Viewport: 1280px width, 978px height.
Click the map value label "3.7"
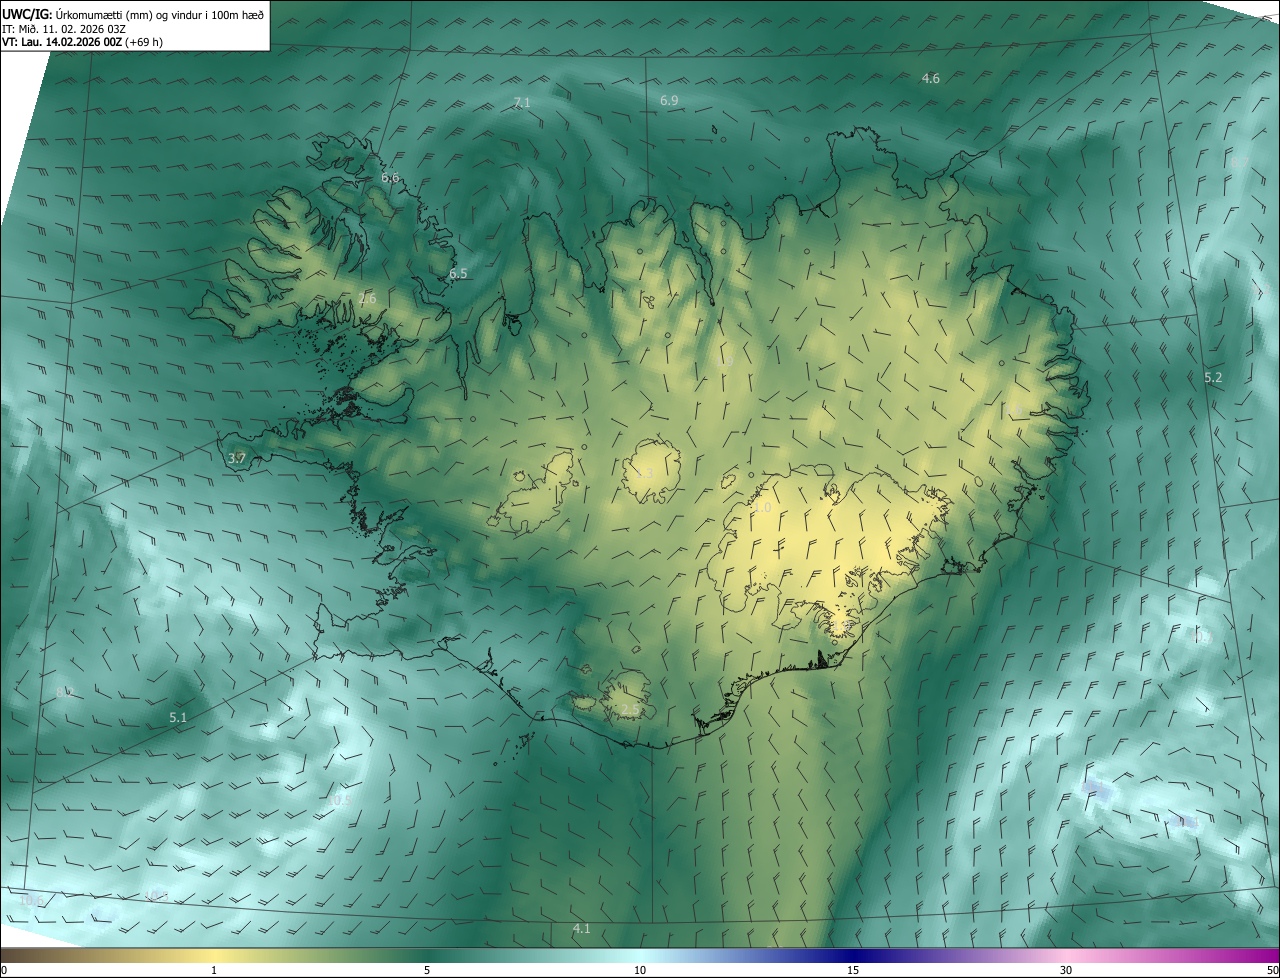point(237,458)
